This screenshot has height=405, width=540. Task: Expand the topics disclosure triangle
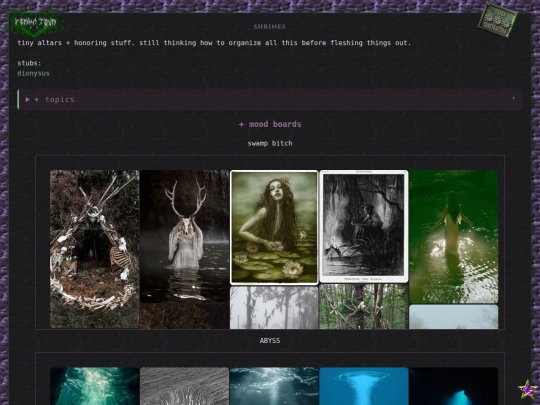click(28, 100)
